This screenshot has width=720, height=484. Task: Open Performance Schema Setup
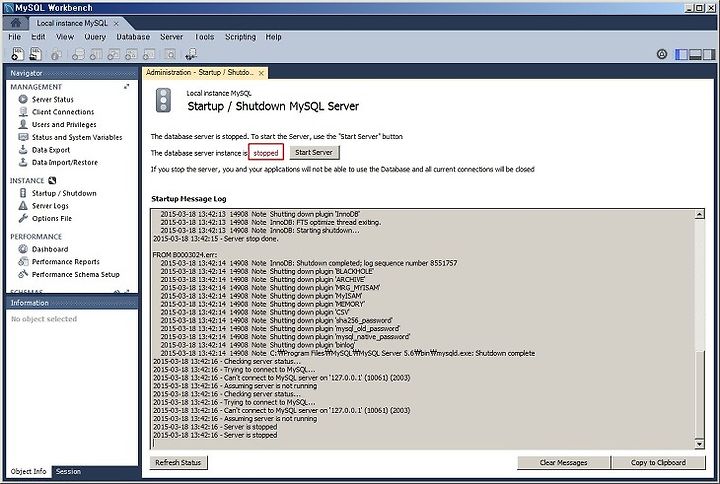tap(75, 275)
